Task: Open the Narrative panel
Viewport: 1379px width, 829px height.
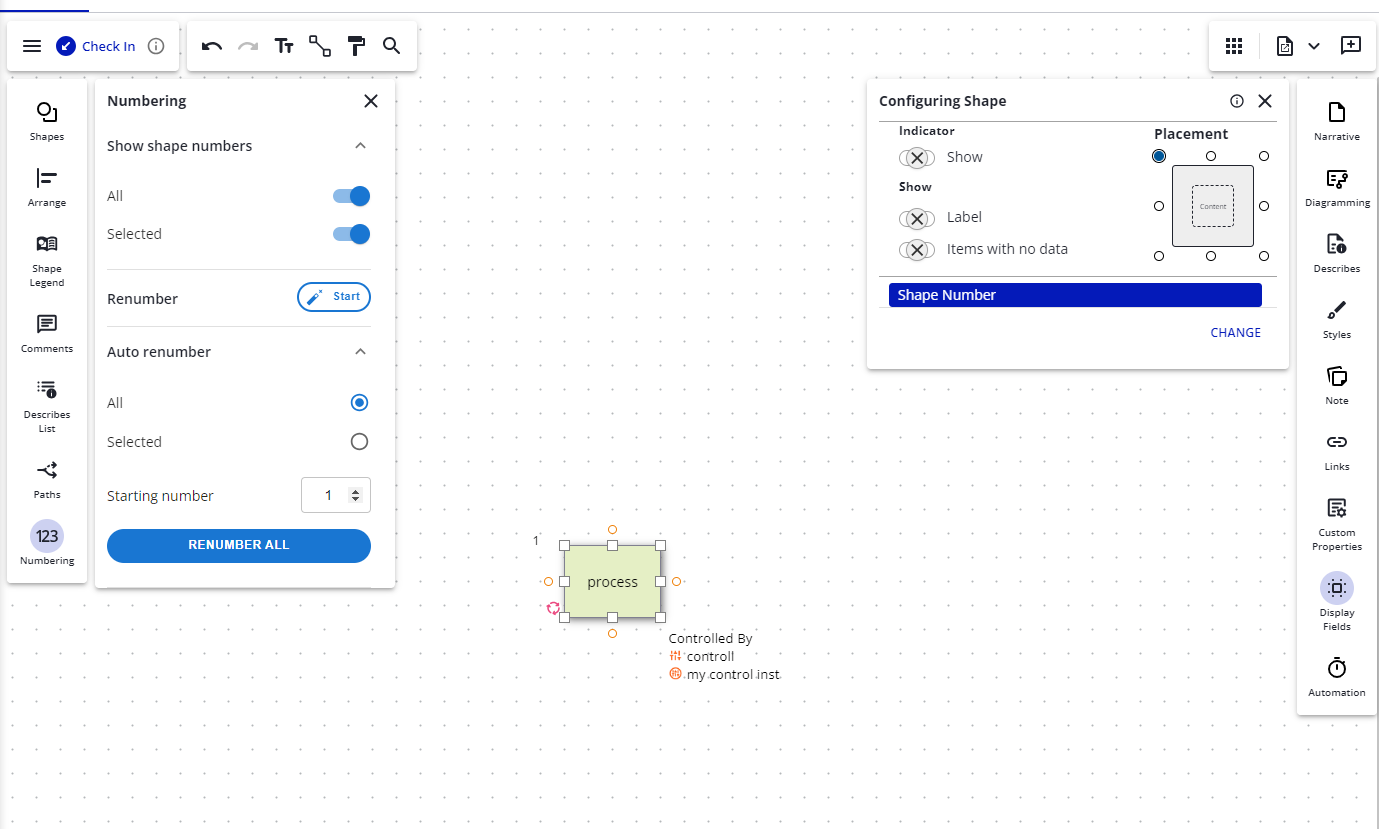Action: pyautogui.click(x=1336, y=113)
